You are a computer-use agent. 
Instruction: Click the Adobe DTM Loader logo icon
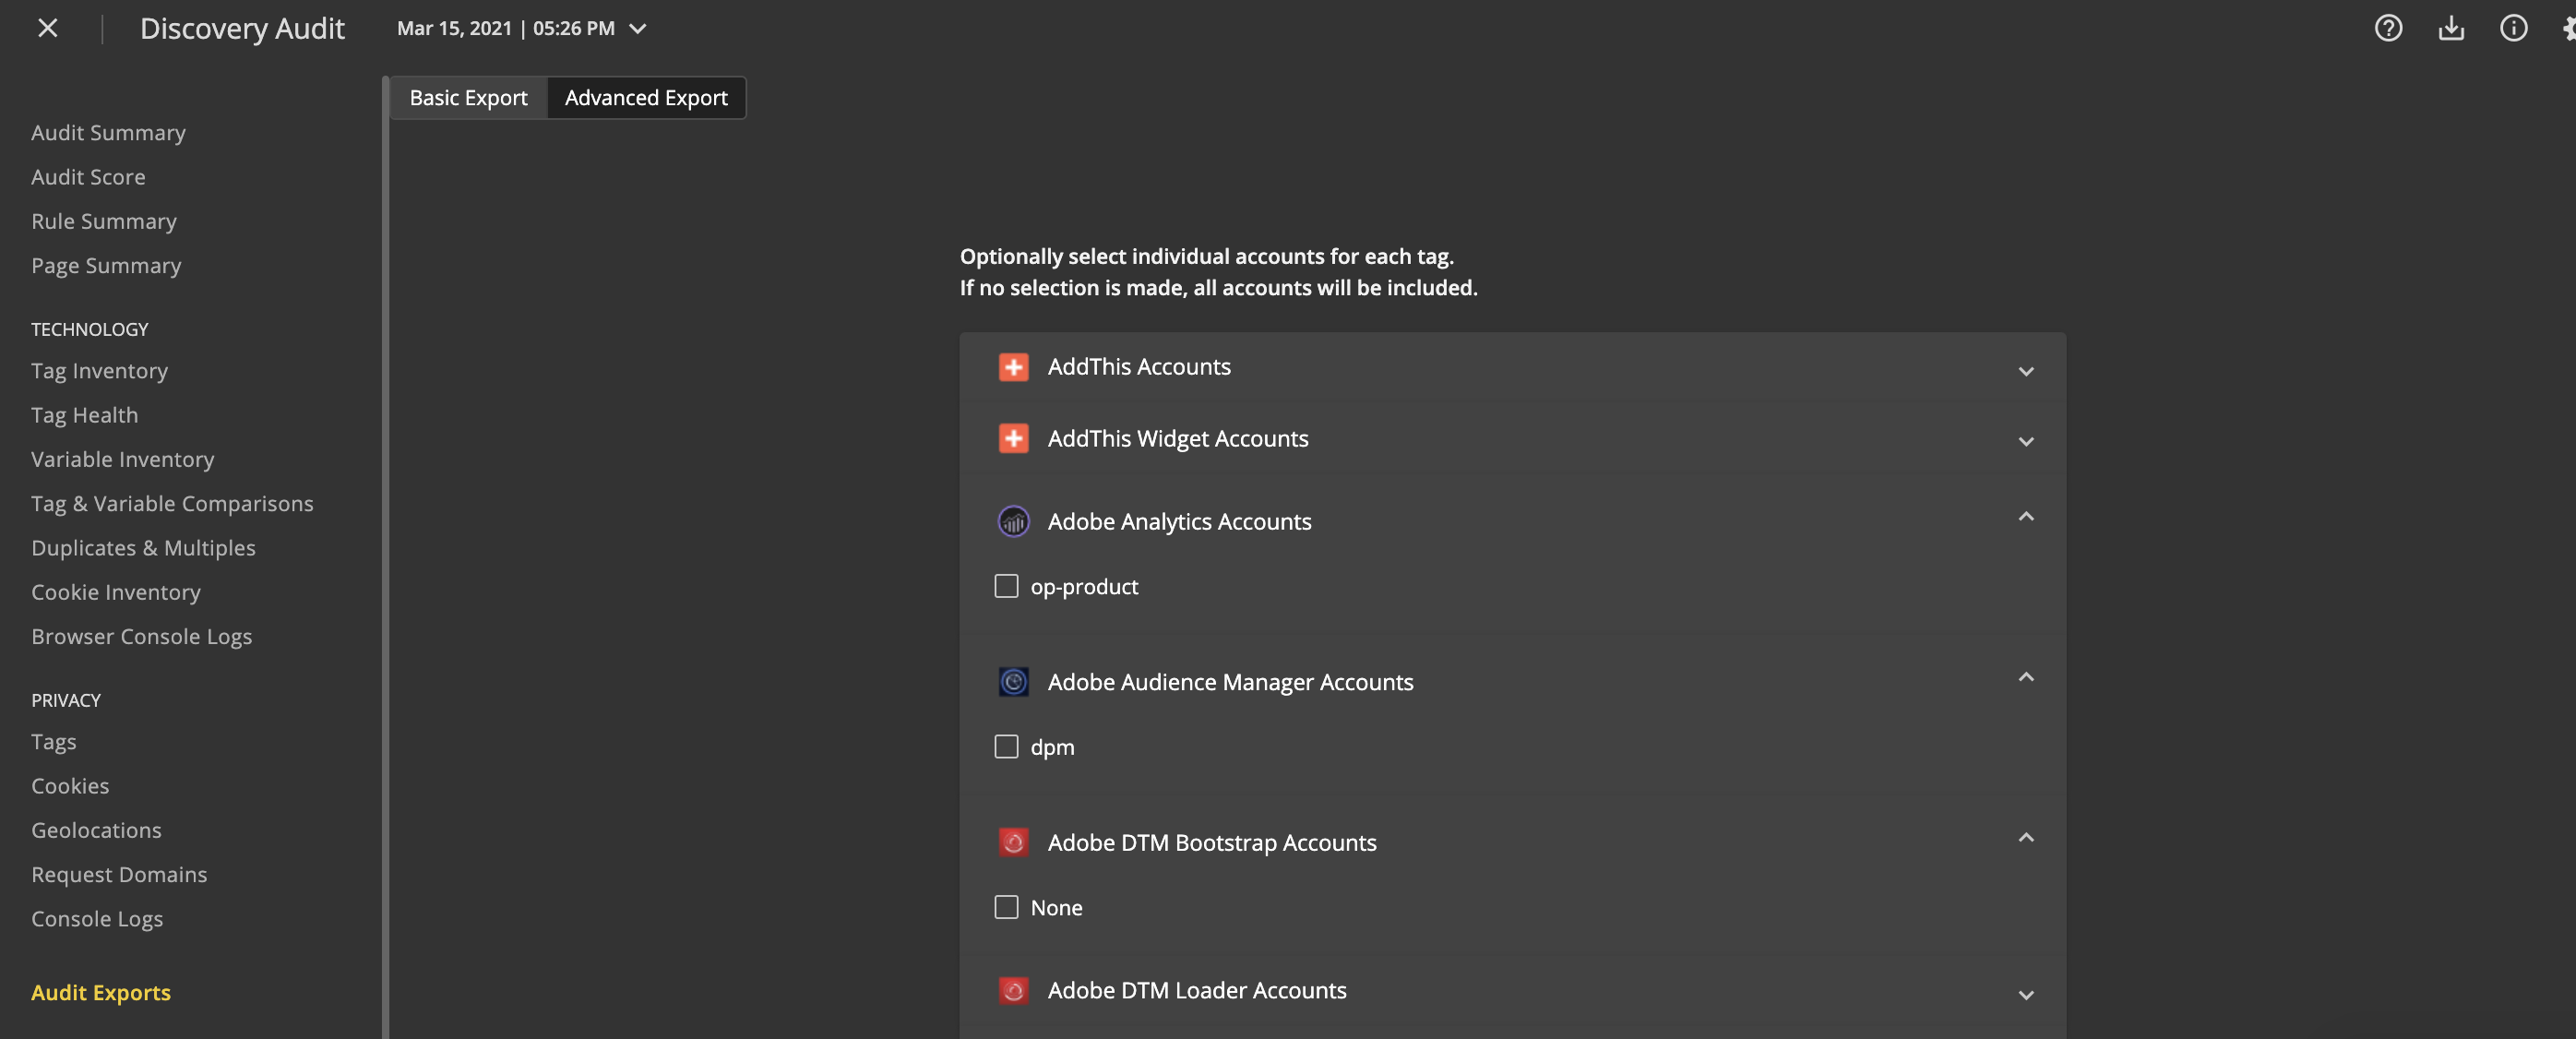[x=1013, y=991]
